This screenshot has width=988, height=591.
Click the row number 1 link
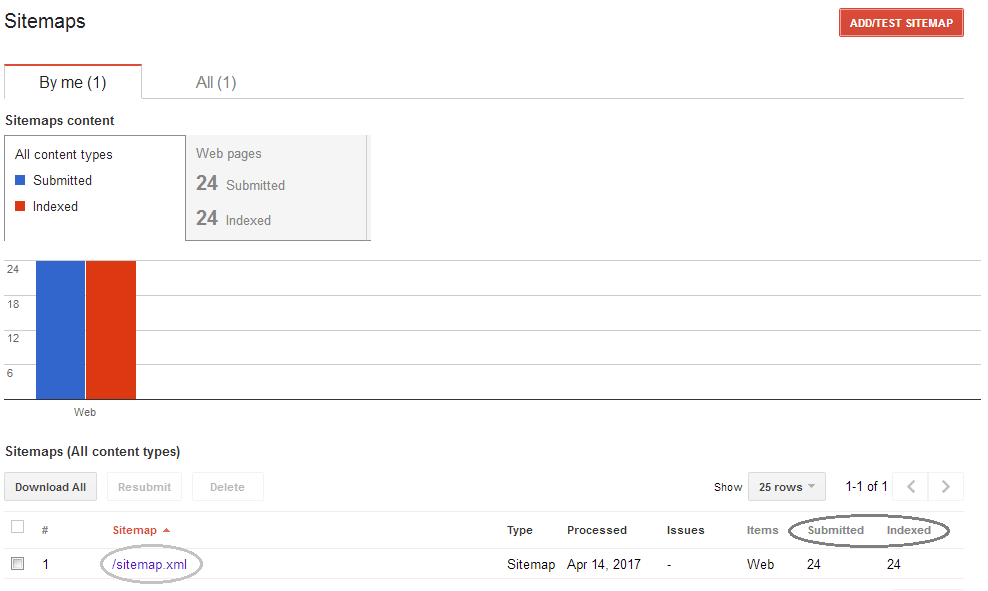click(x=45, y=564)
